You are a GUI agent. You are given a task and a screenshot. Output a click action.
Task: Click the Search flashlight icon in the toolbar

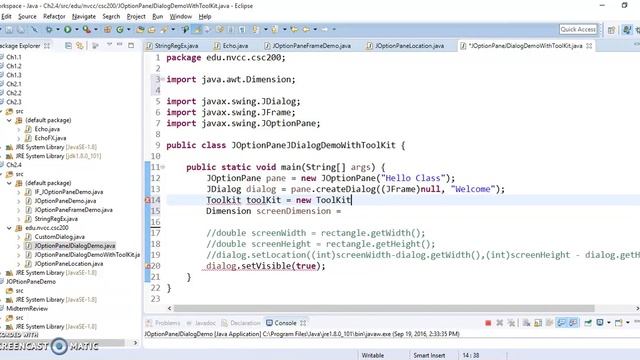pyautogui.click(x=164, y=29)
